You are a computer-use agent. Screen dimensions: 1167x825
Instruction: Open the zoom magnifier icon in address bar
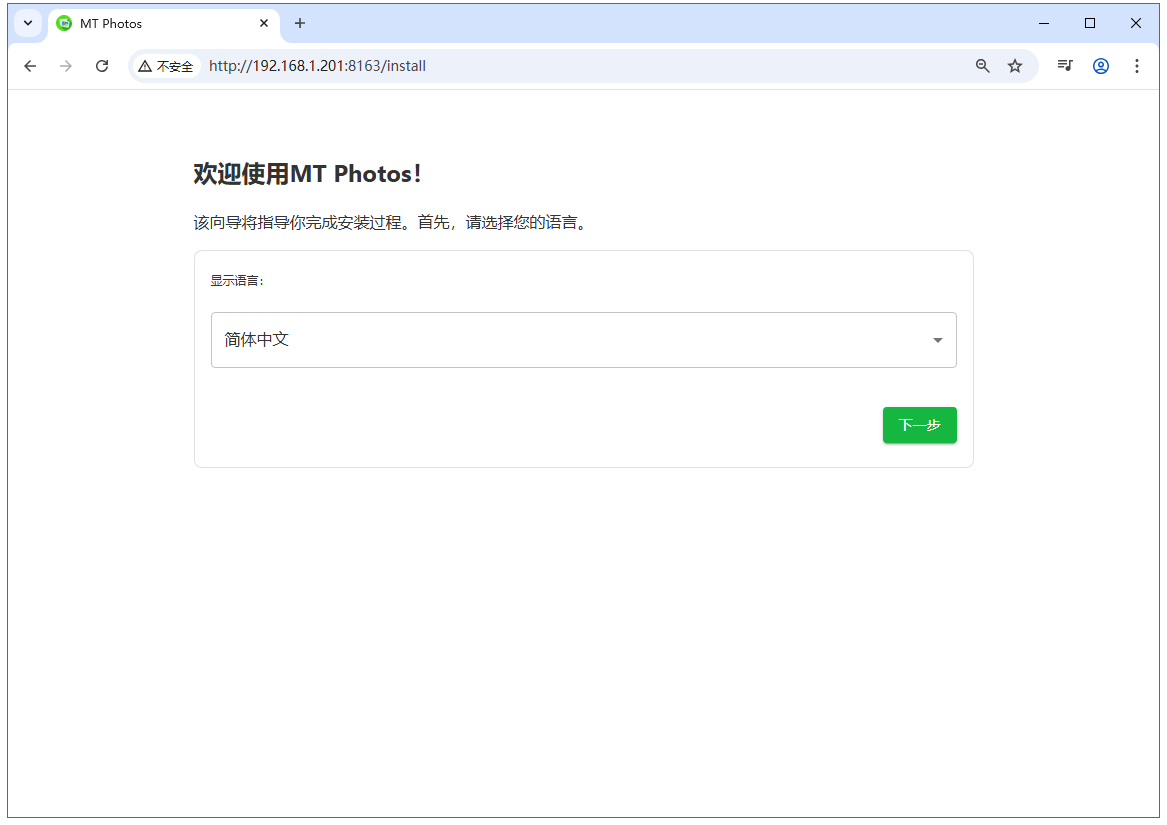(x=982, y=66)
